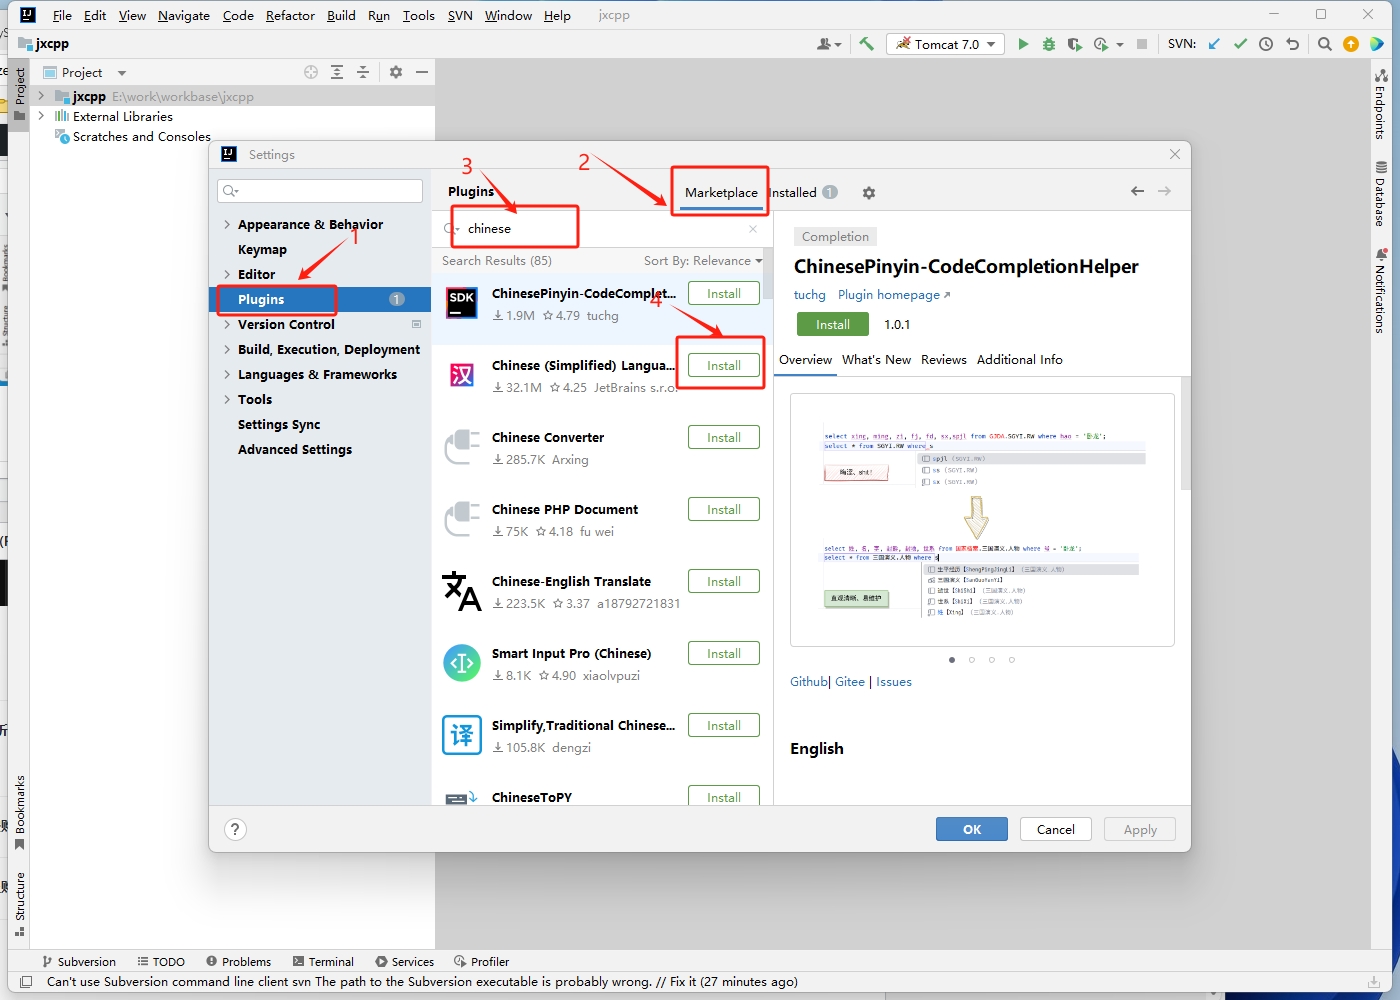The height and width of the screenshot is (1000, 1400).
Task: Run Tomcat 7.0 with the green play icon
Action: 1023,44
